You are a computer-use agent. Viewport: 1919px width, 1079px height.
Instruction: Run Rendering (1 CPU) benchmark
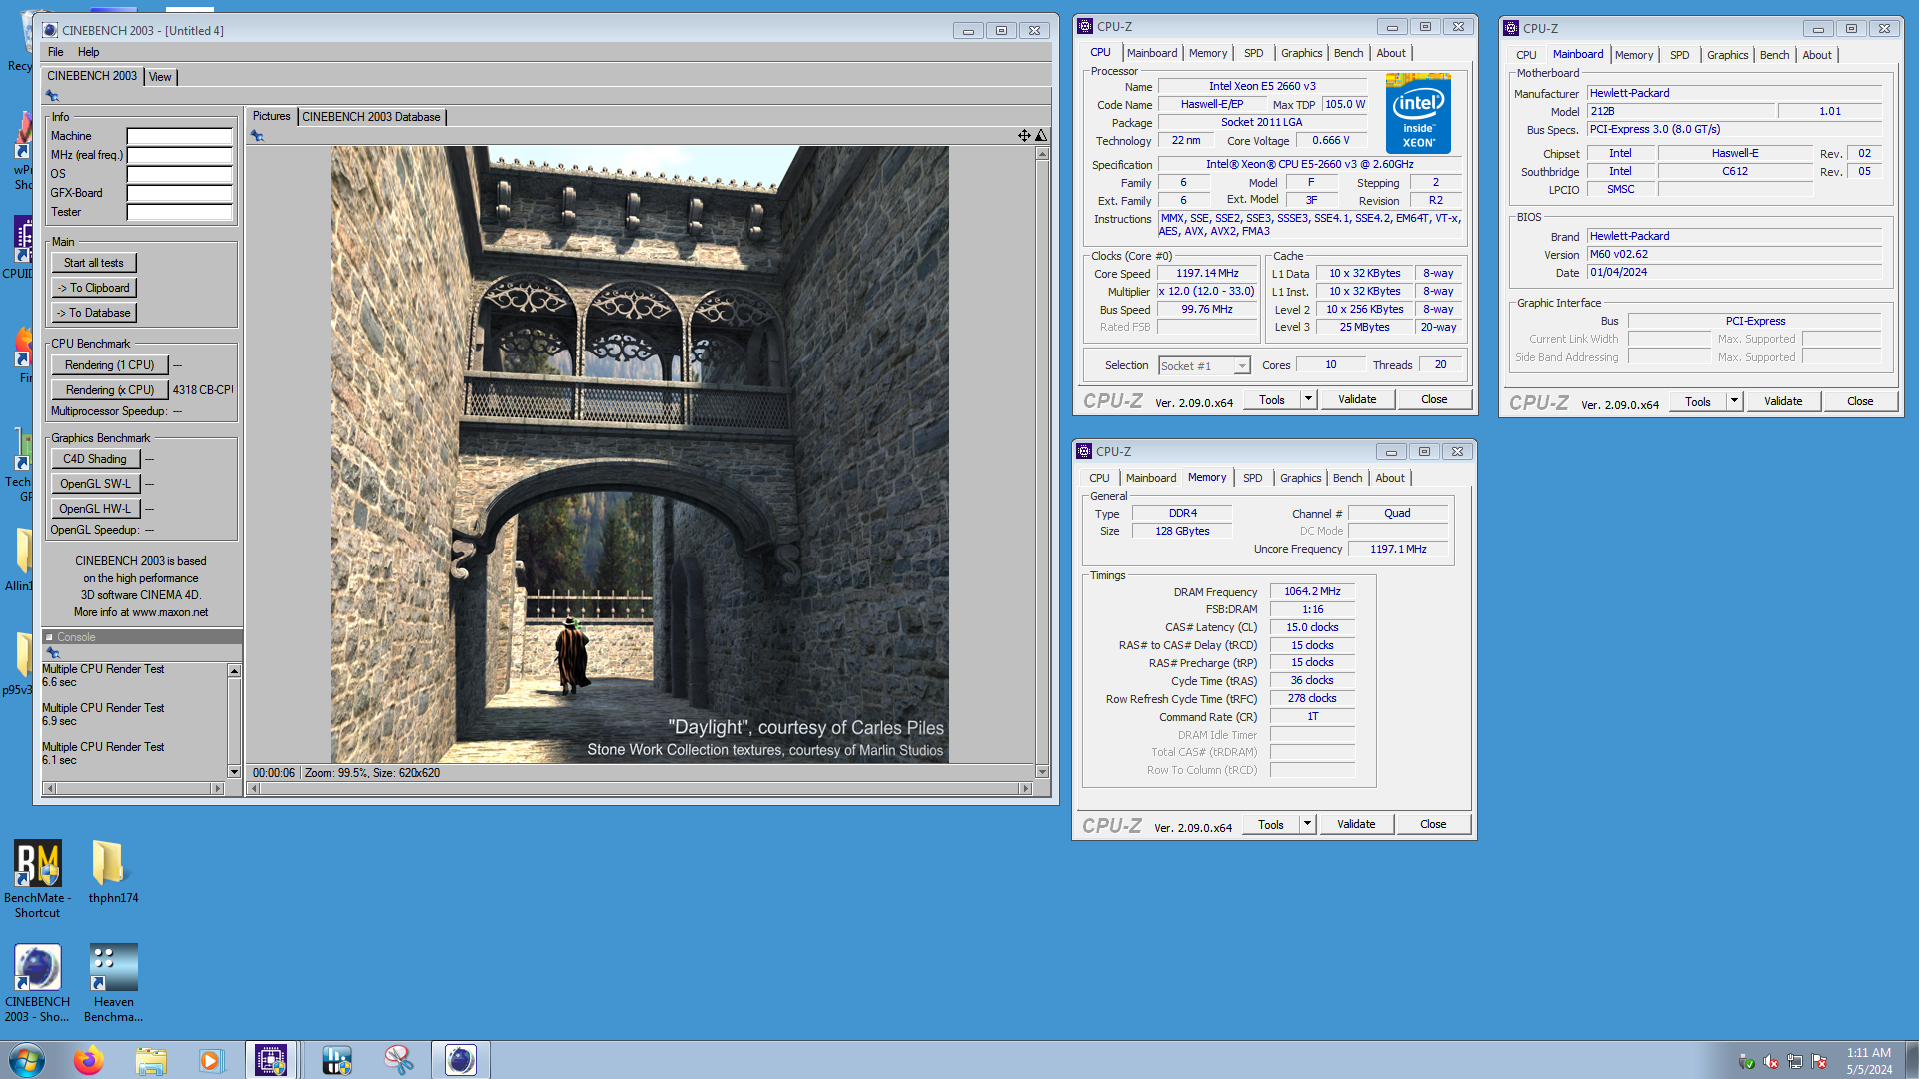(110, 365)
